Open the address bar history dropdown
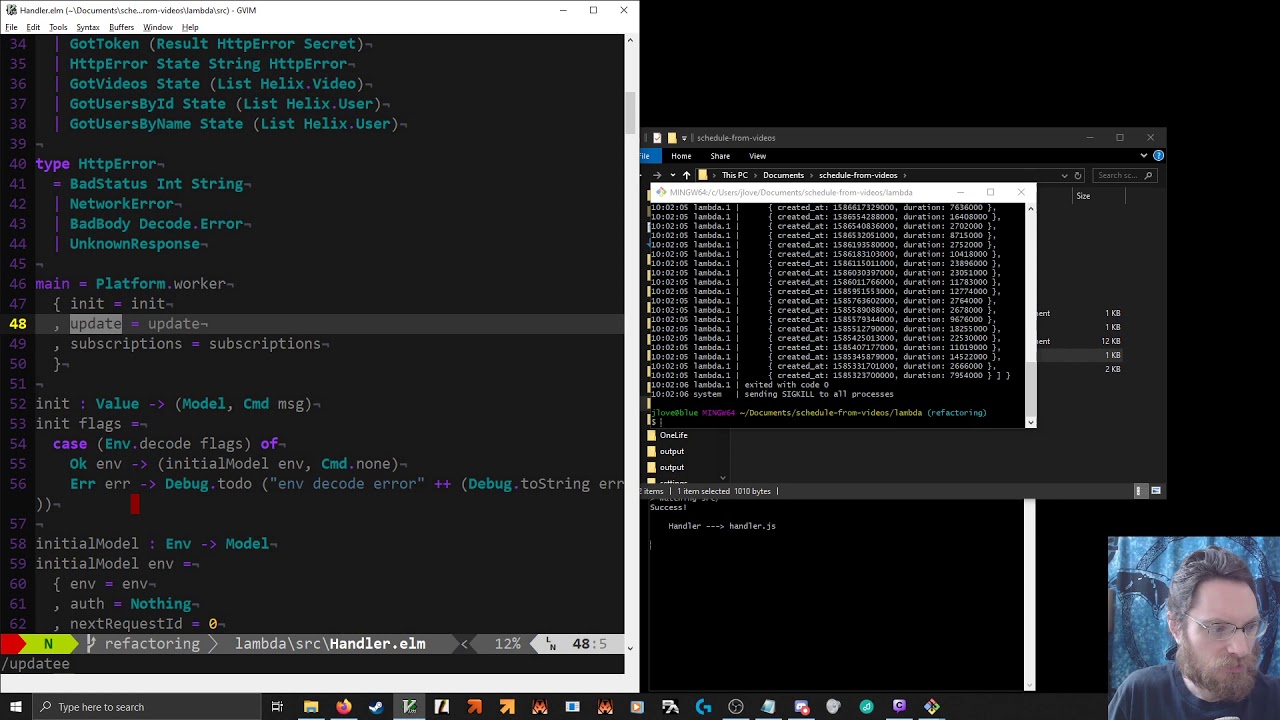The width and height of the screenshot is (1280, 720). pyautogui.click(x=1064, y=175)
